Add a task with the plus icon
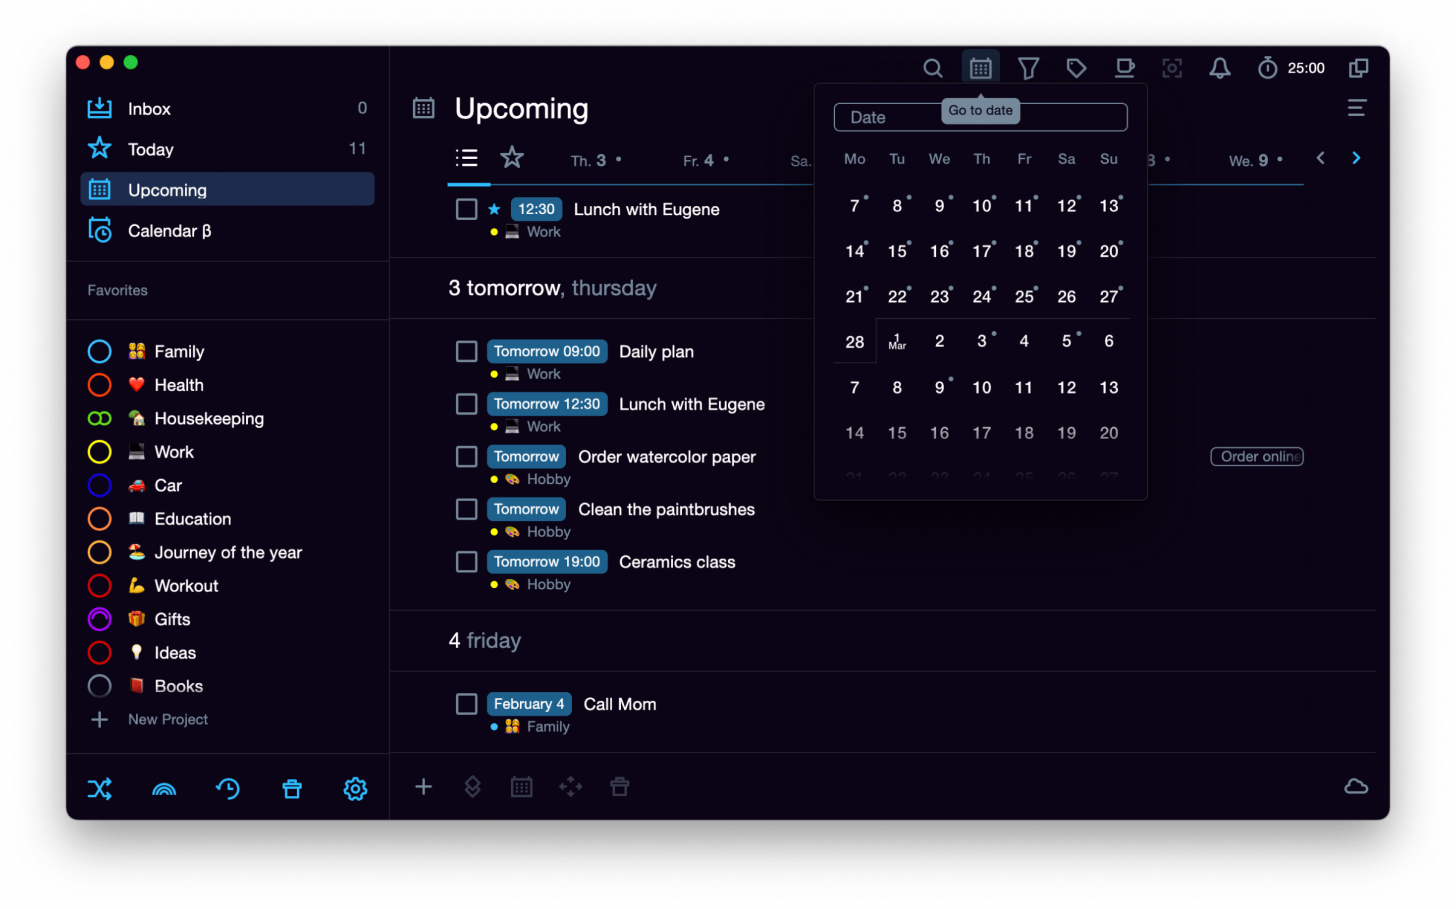Image resolution: width=1456 pixels, height=909 pixels. 423,787
